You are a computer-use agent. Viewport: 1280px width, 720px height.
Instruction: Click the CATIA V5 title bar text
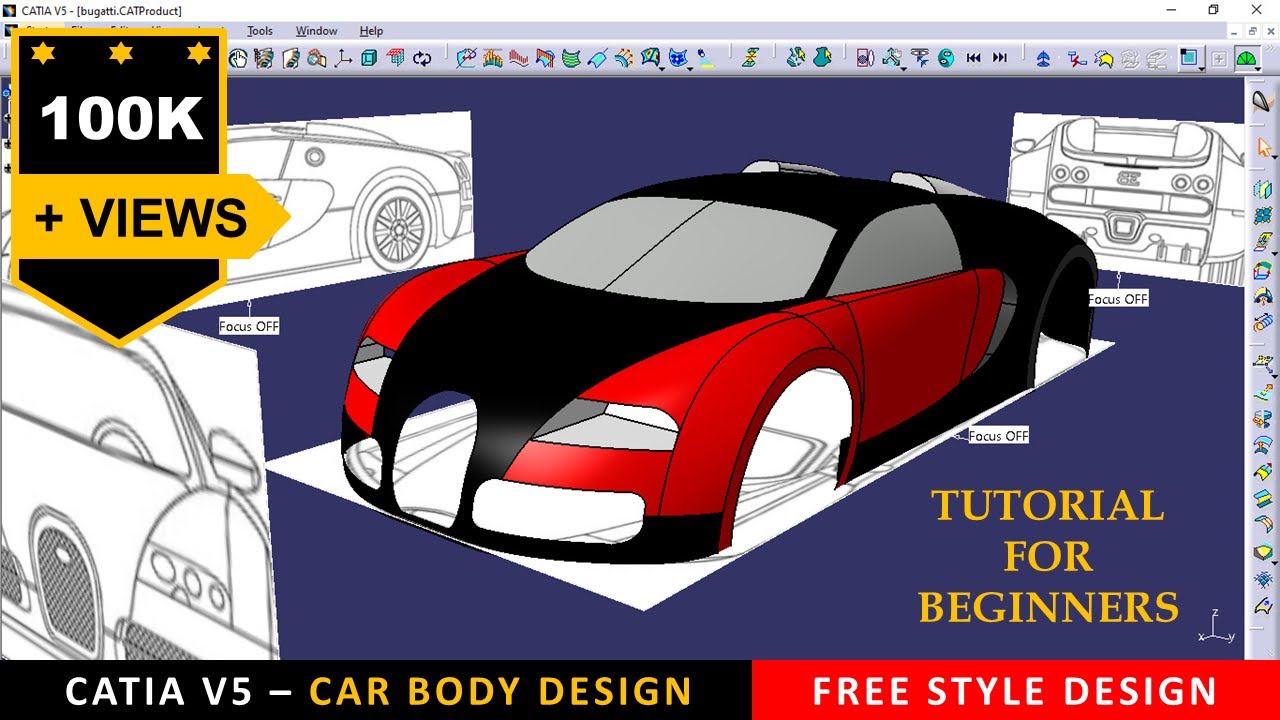point(101,10)
